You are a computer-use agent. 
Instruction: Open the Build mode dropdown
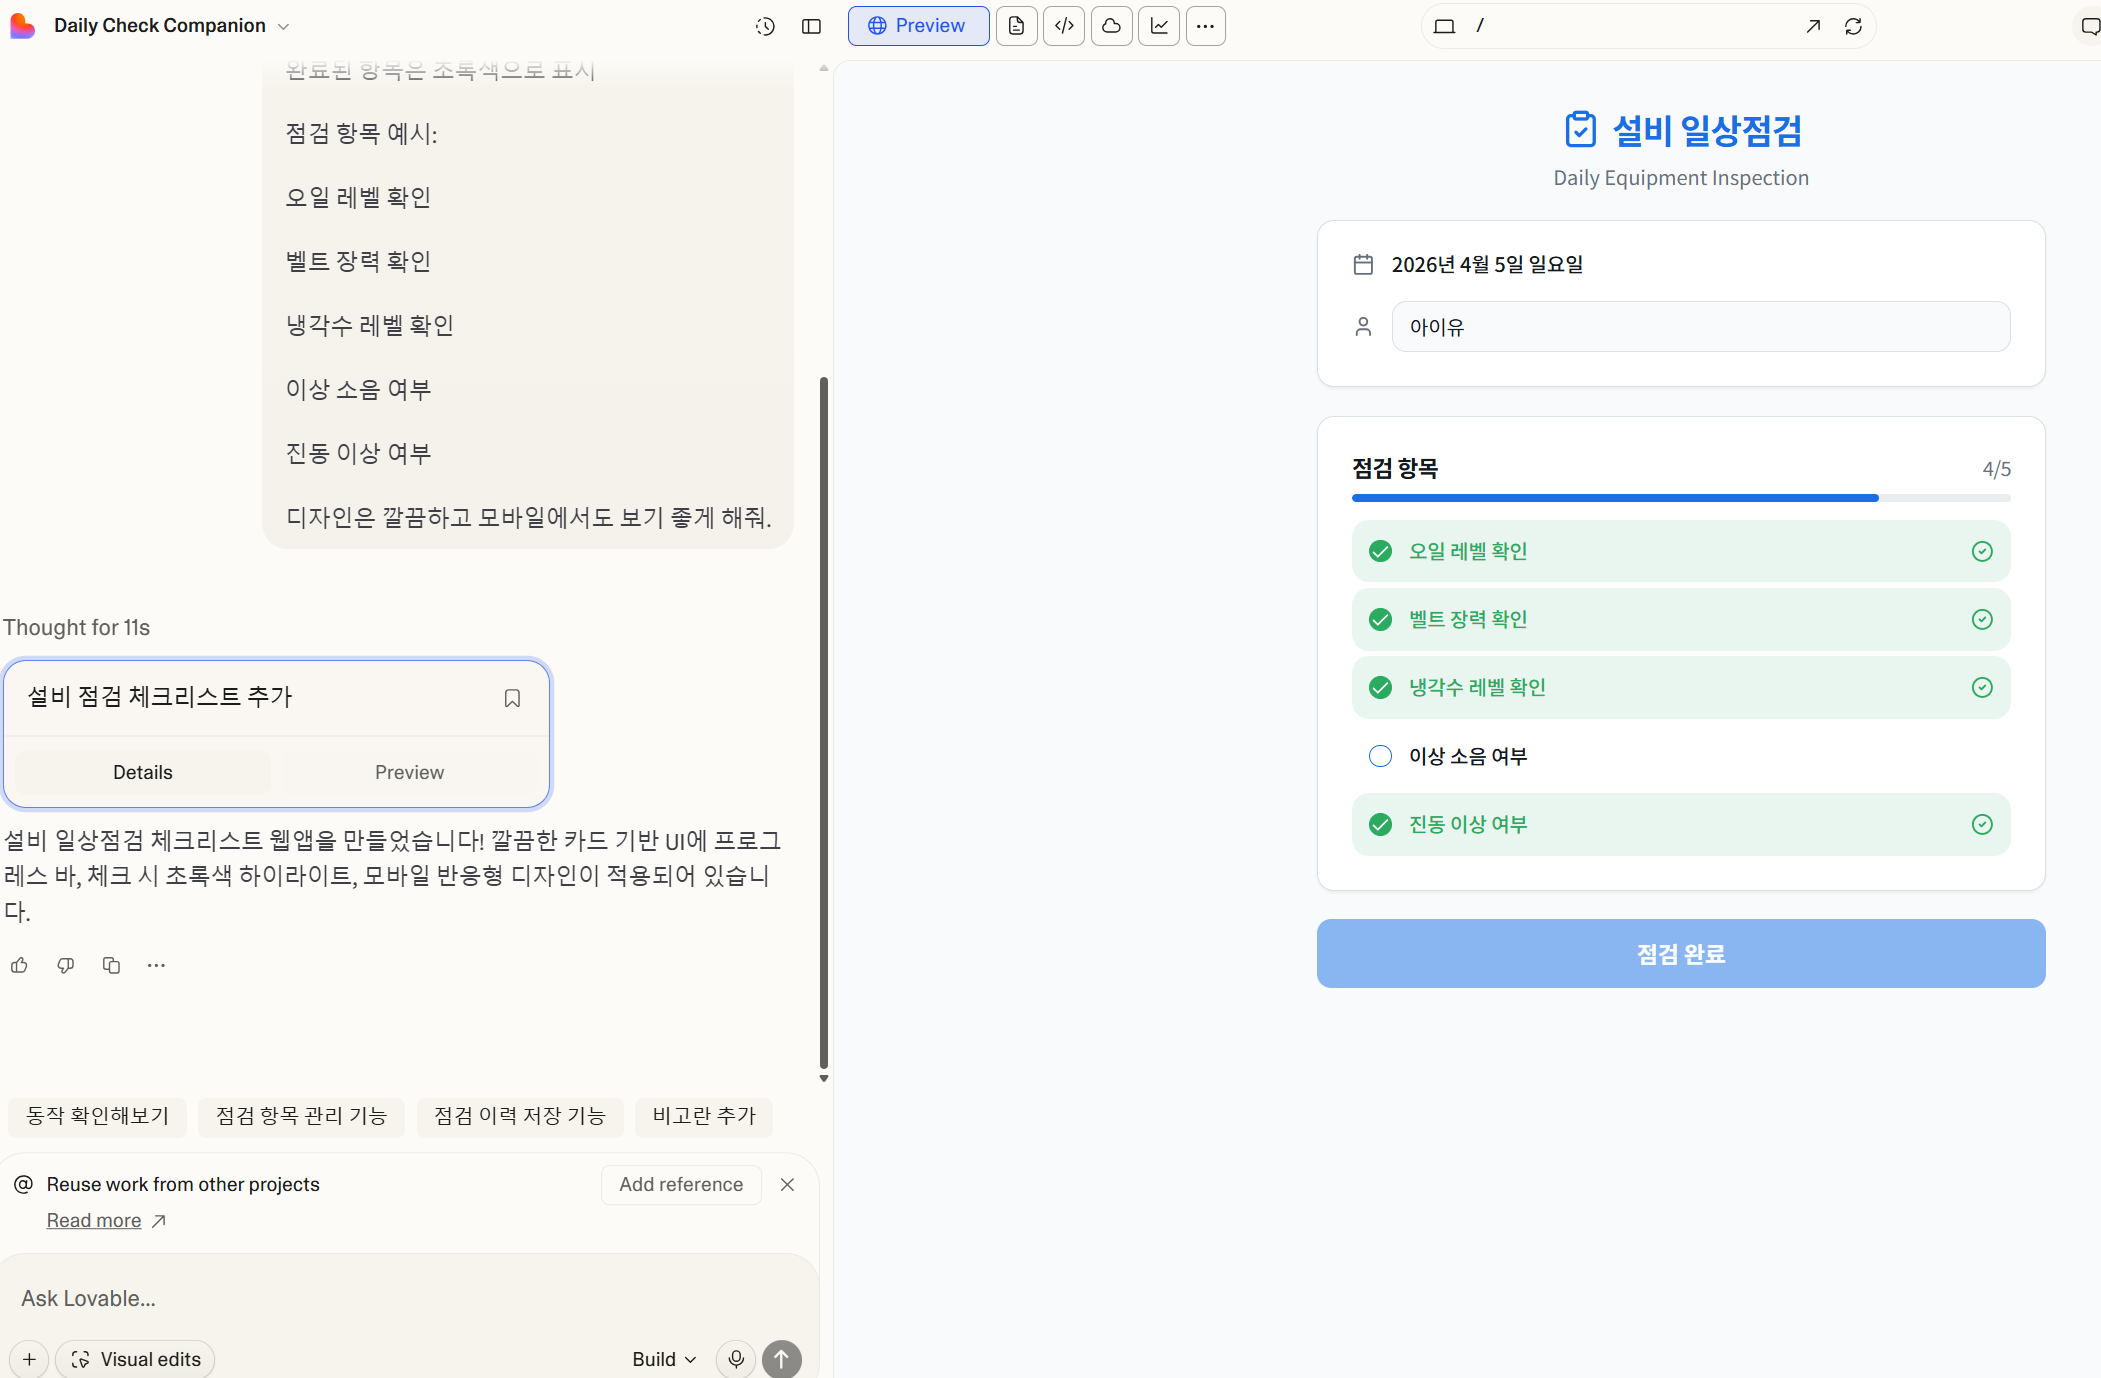pos(664,1359)
